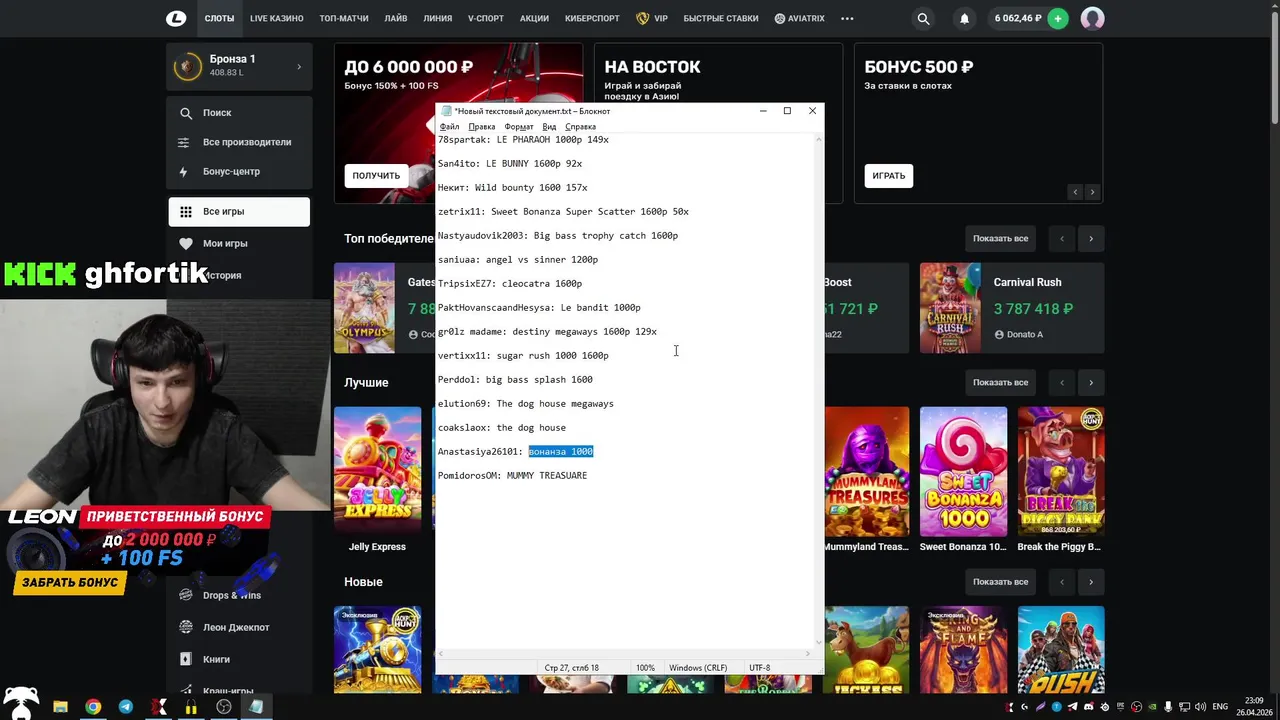The image size is (1280, 720).
Task: Open the Справка menu in Notepad
Action: point(580,127)
